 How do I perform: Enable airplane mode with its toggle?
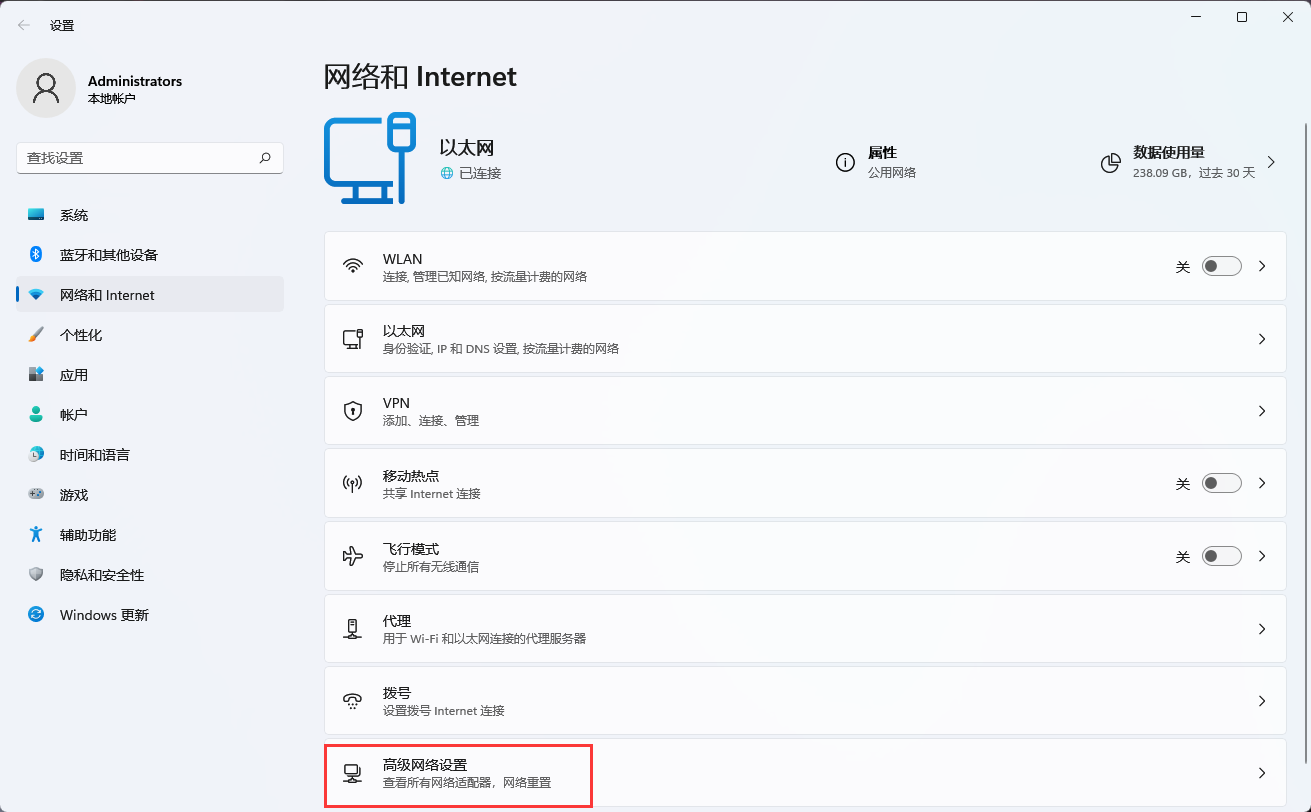[x=1221, y=555]
